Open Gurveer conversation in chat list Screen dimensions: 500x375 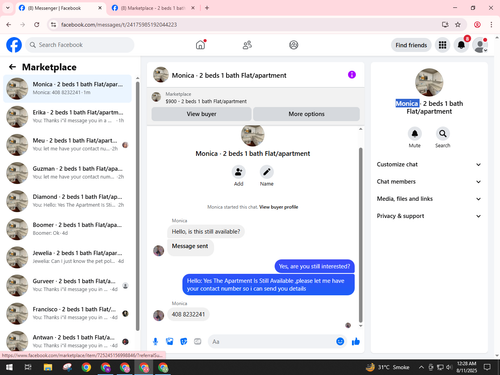click(x=67, y=285)
